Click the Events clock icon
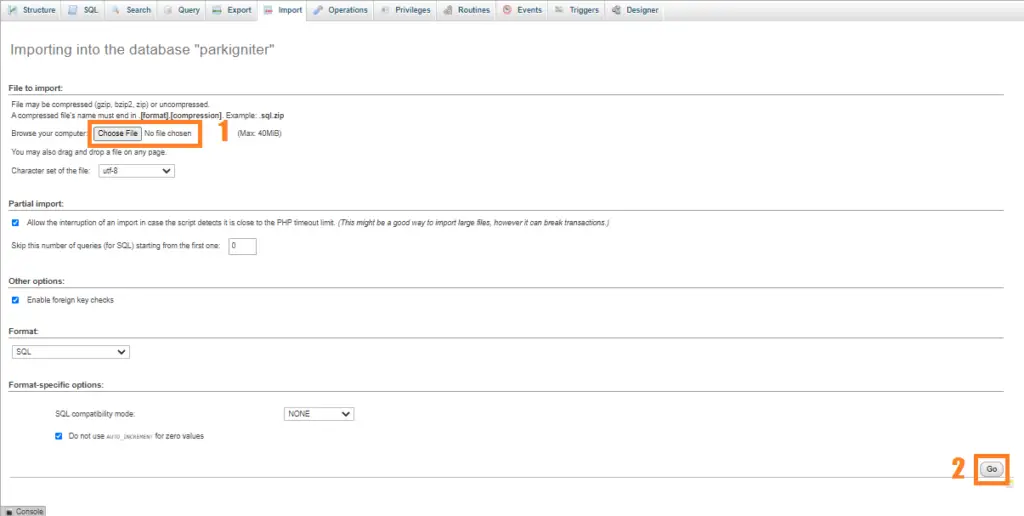This screenshot has height=516, width=1024. pyautogui.click(x=507, y=10)
